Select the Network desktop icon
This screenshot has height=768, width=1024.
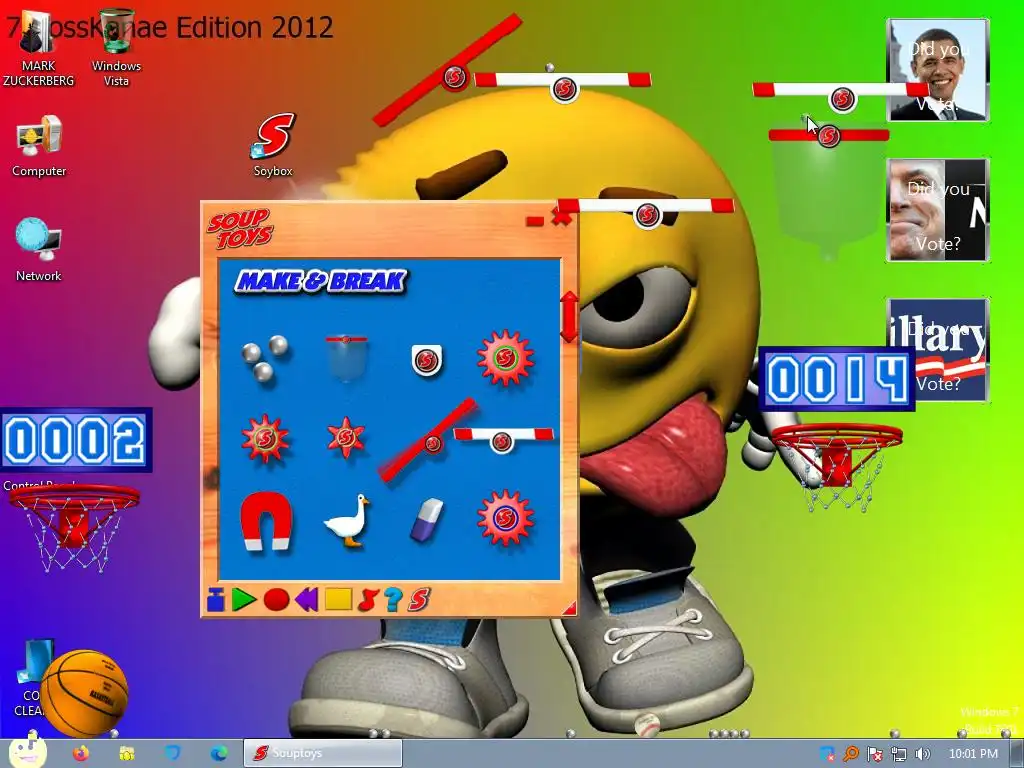point(39,250)
